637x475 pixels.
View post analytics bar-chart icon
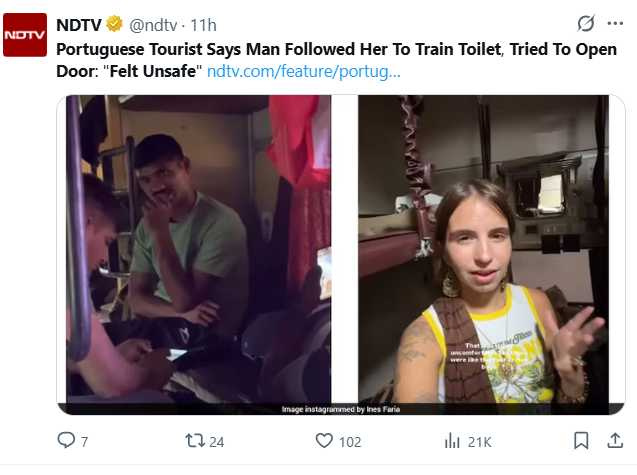452,440
